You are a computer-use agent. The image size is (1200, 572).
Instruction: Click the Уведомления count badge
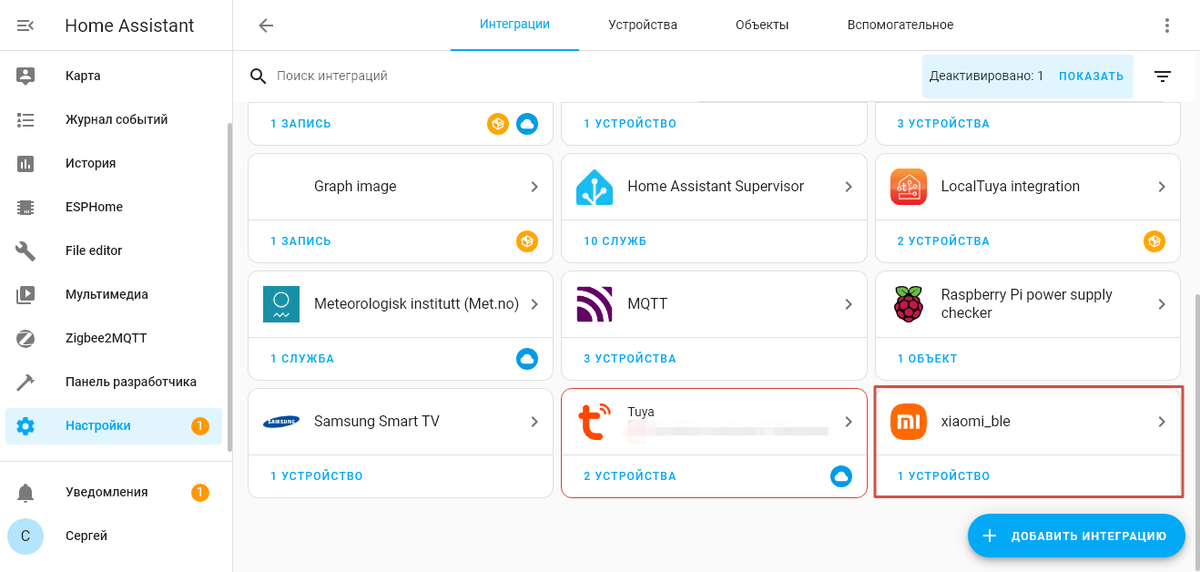point(200,492)
